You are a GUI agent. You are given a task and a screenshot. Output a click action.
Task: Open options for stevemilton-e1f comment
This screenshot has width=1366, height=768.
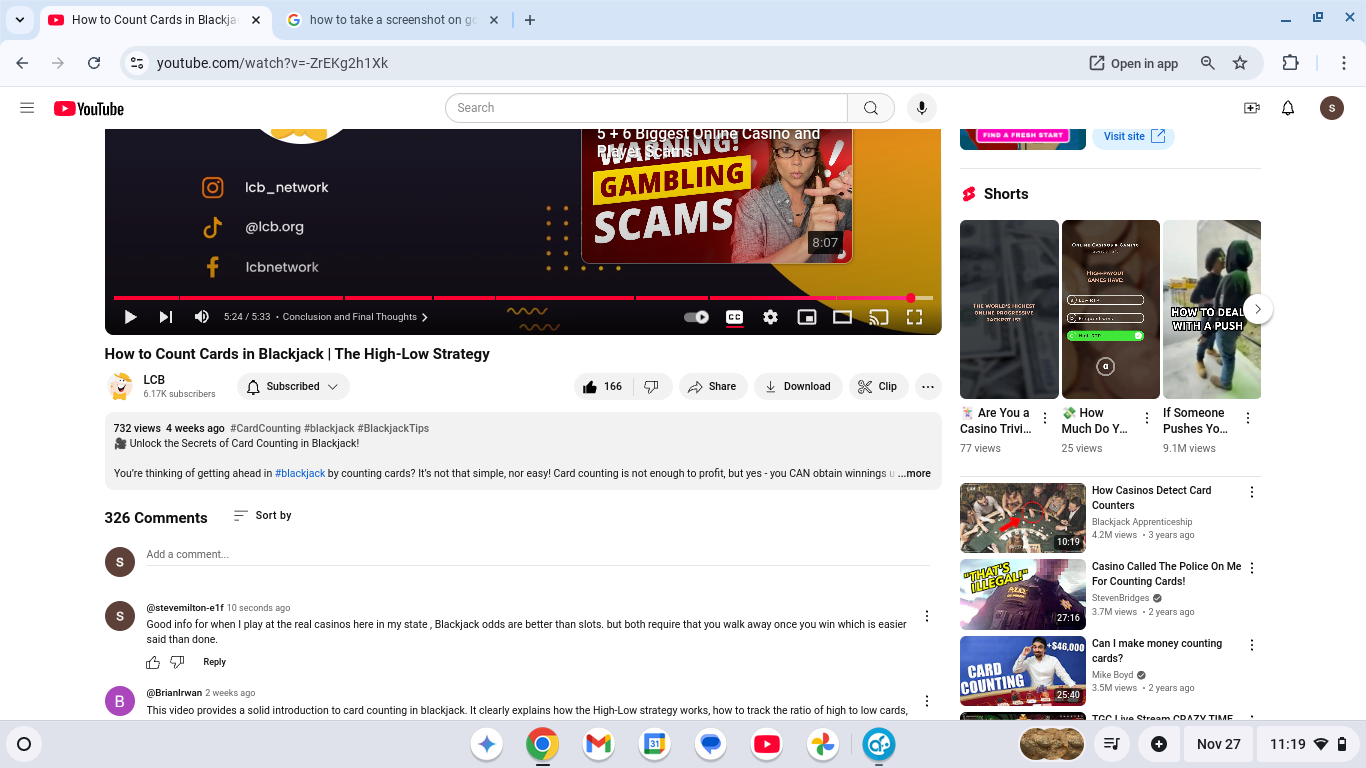coord(927,616)
